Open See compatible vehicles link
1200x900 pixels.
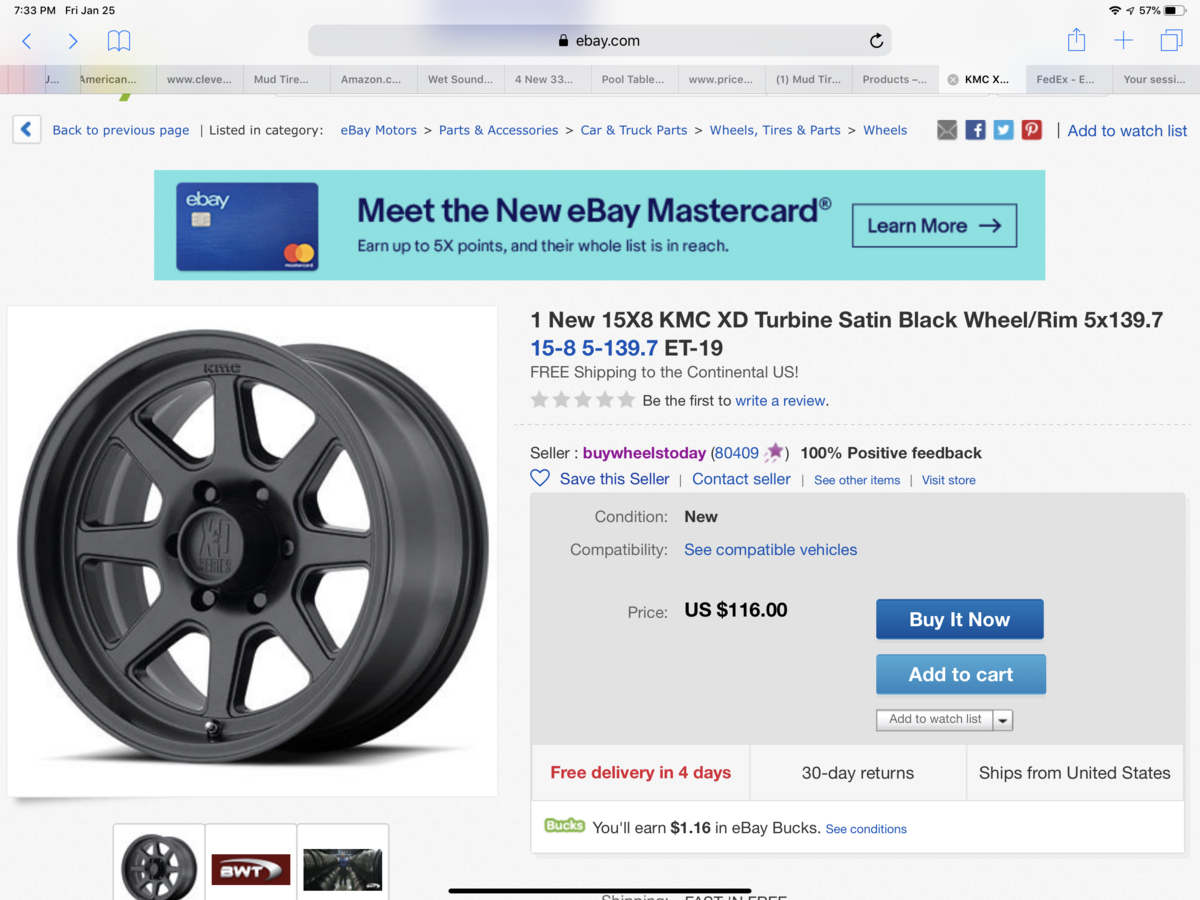pos(770,550)
